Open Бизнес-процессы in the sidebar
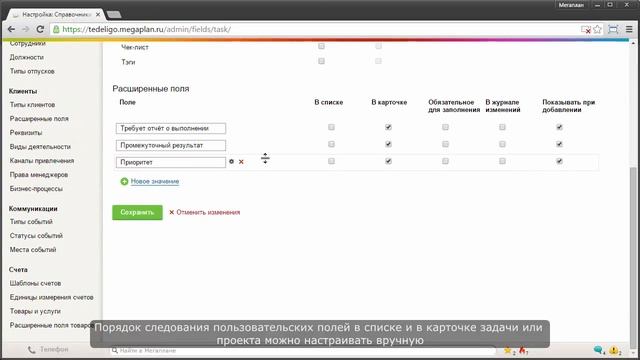640x360 pixels. point(36,189)
